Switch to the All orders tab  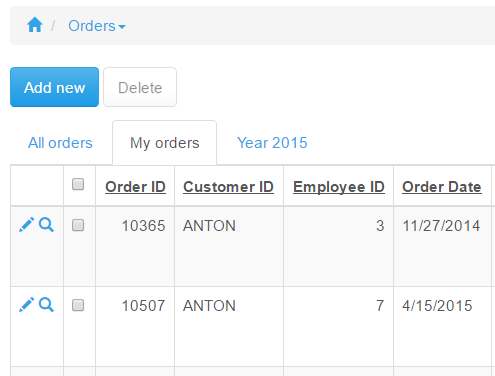coord(60,143)
